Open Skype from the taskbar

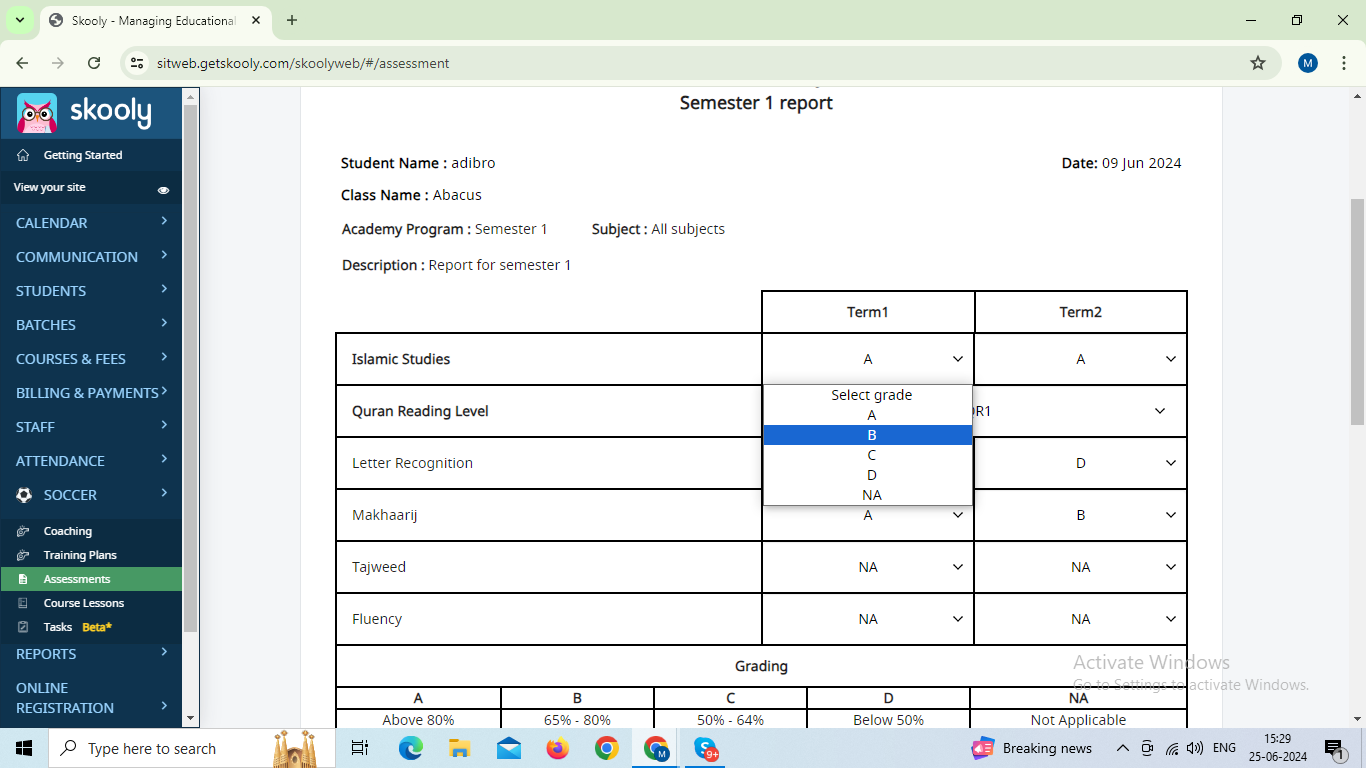point(706,748)
